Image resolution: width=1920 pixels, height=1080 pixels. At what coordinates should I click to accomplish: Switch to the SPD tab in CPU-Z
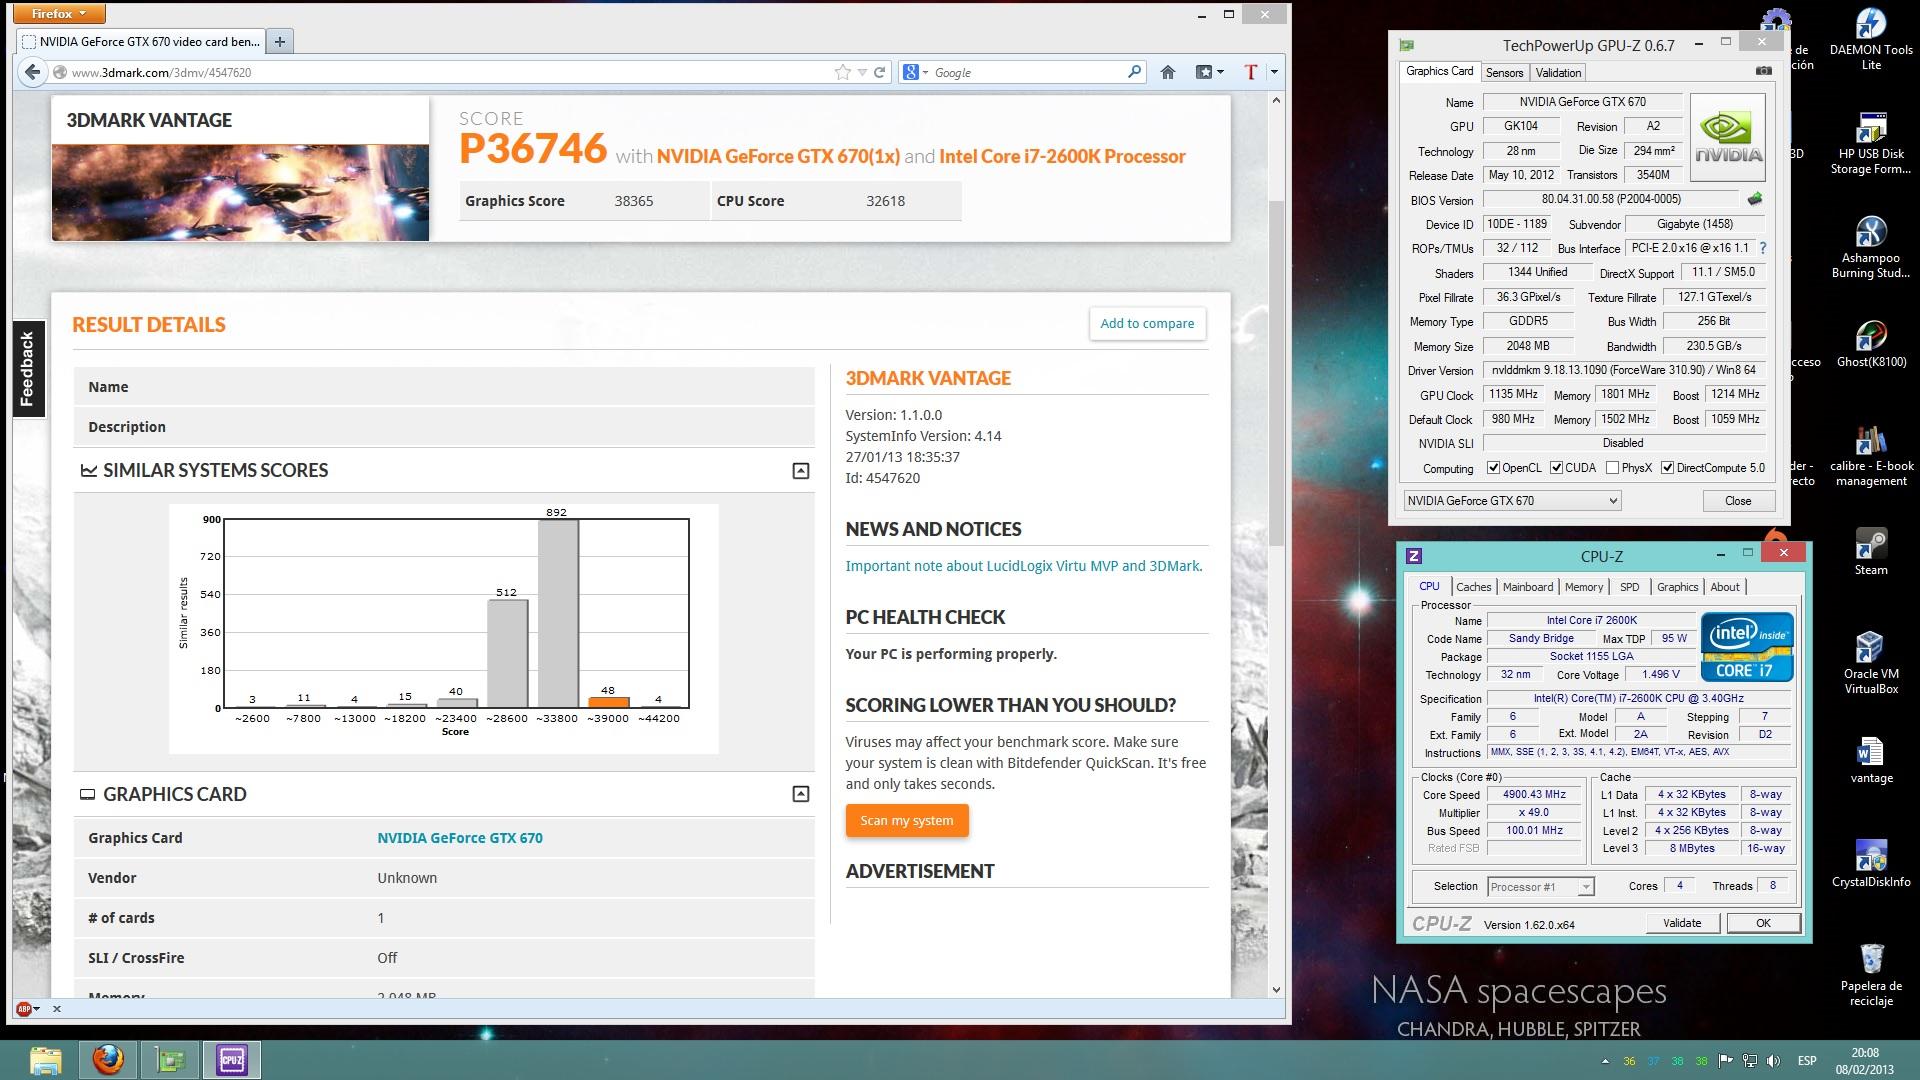[x=1629, y=587]
